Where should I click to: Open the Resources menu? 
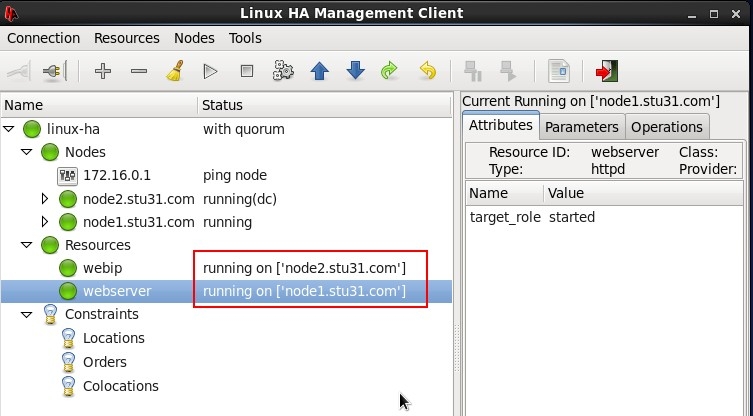(x=127, y=38)
